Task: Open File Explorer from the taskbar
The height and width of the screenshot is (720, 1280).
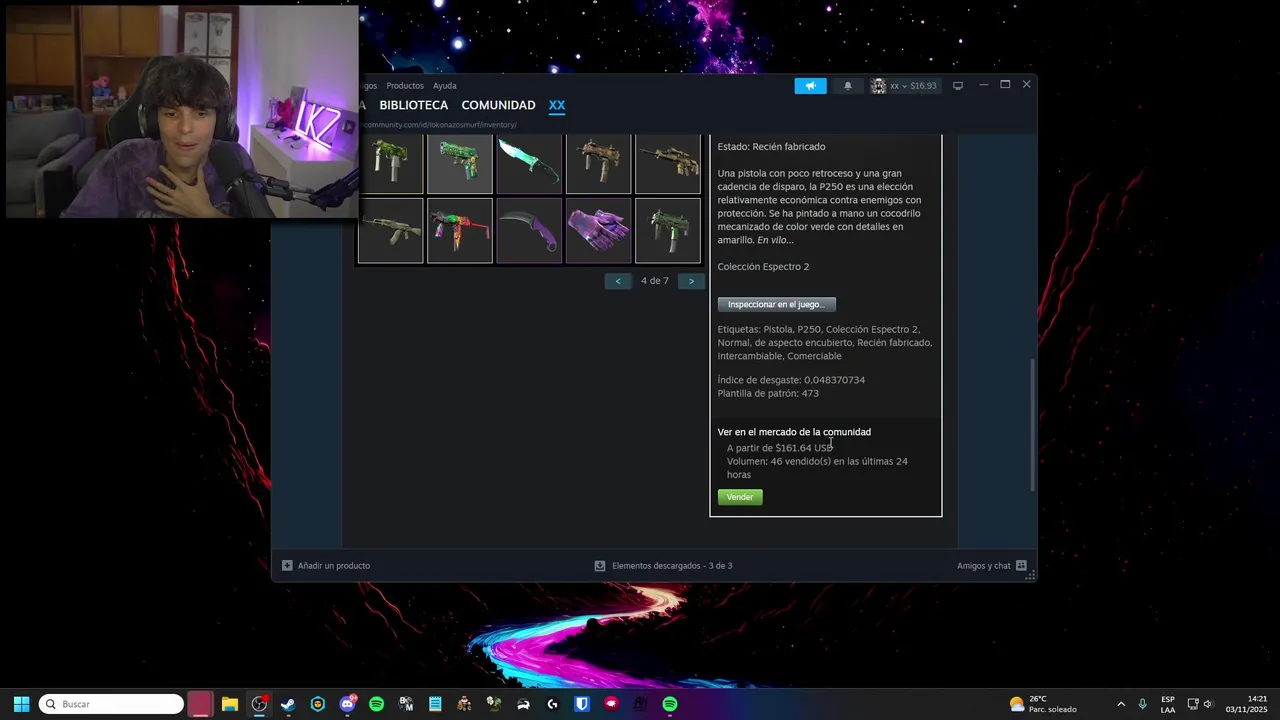Action: (x=229, y=704)
